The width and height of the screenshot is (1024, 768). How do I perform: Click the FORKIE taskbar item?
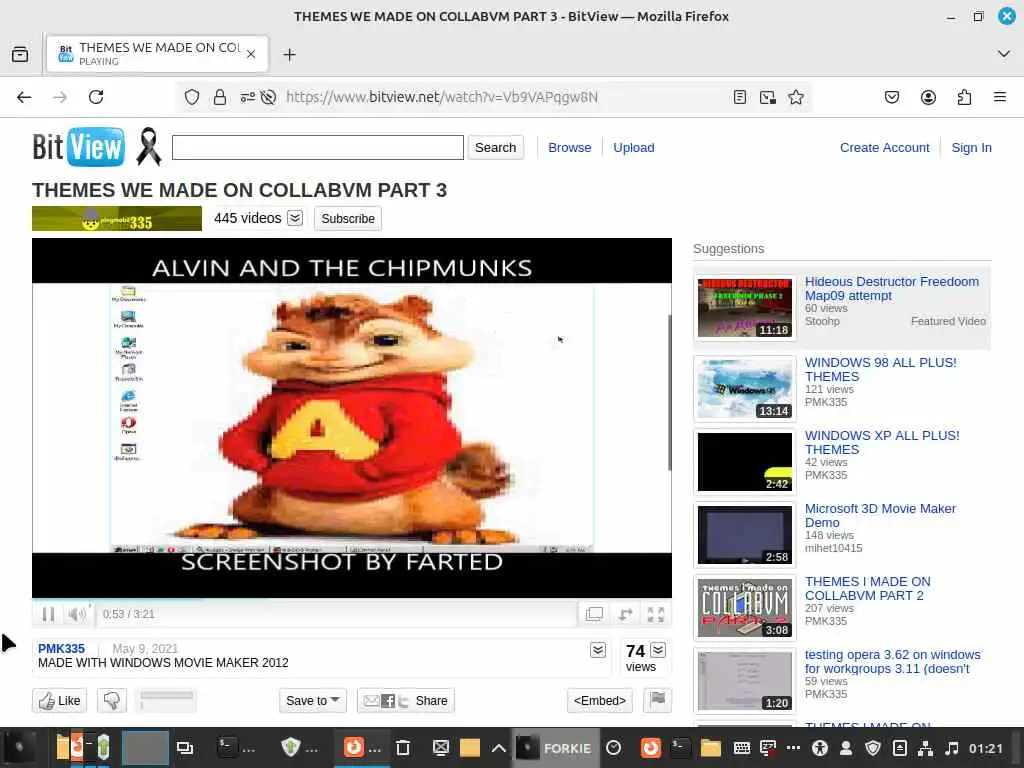click(554, 748)
